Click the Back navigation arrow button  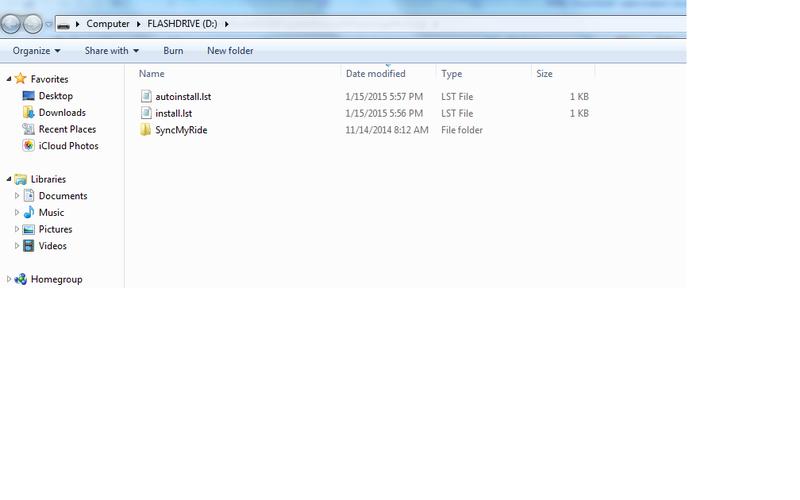[11, 23]
